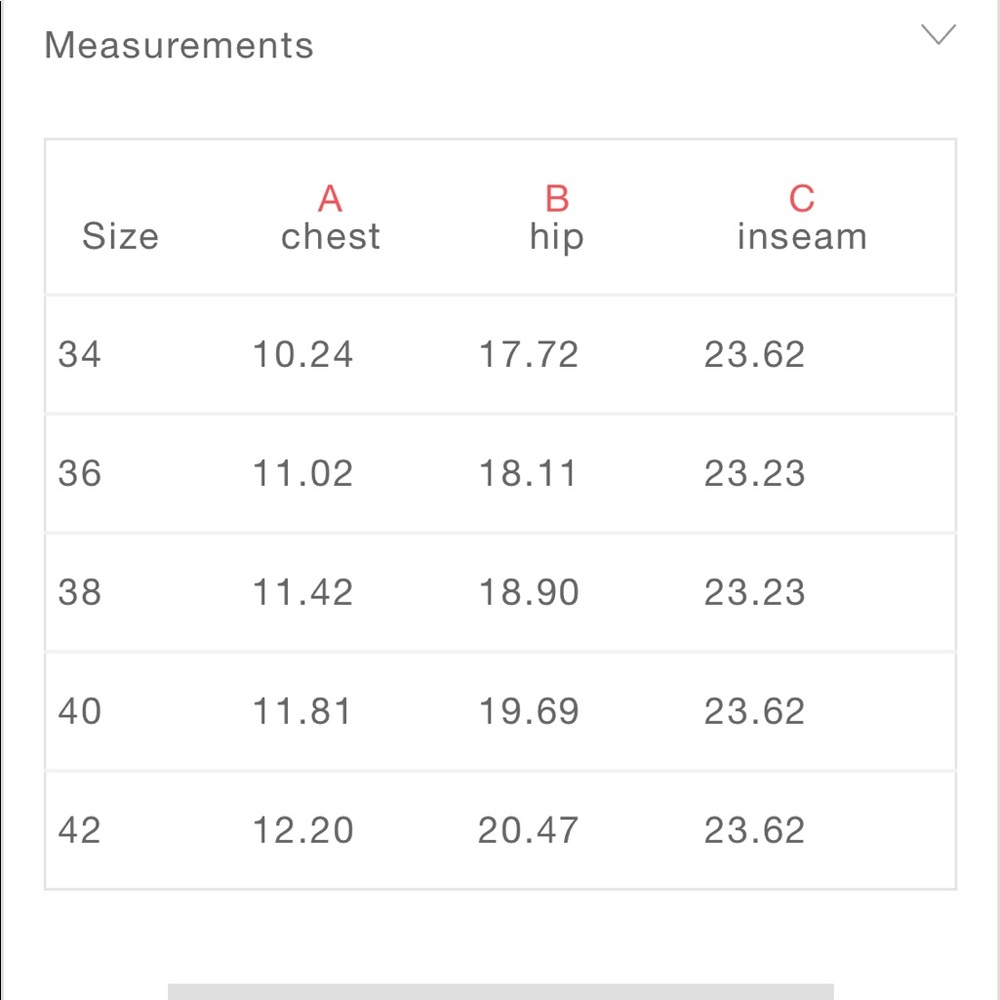1000x1000 pixels.
Task: Select inseam value in size 34 row
Action: 754,355
